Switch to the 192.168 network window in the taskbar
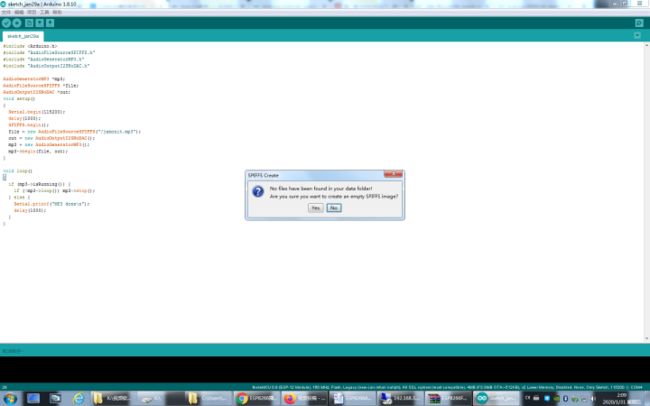 click(x=401, y=399)
